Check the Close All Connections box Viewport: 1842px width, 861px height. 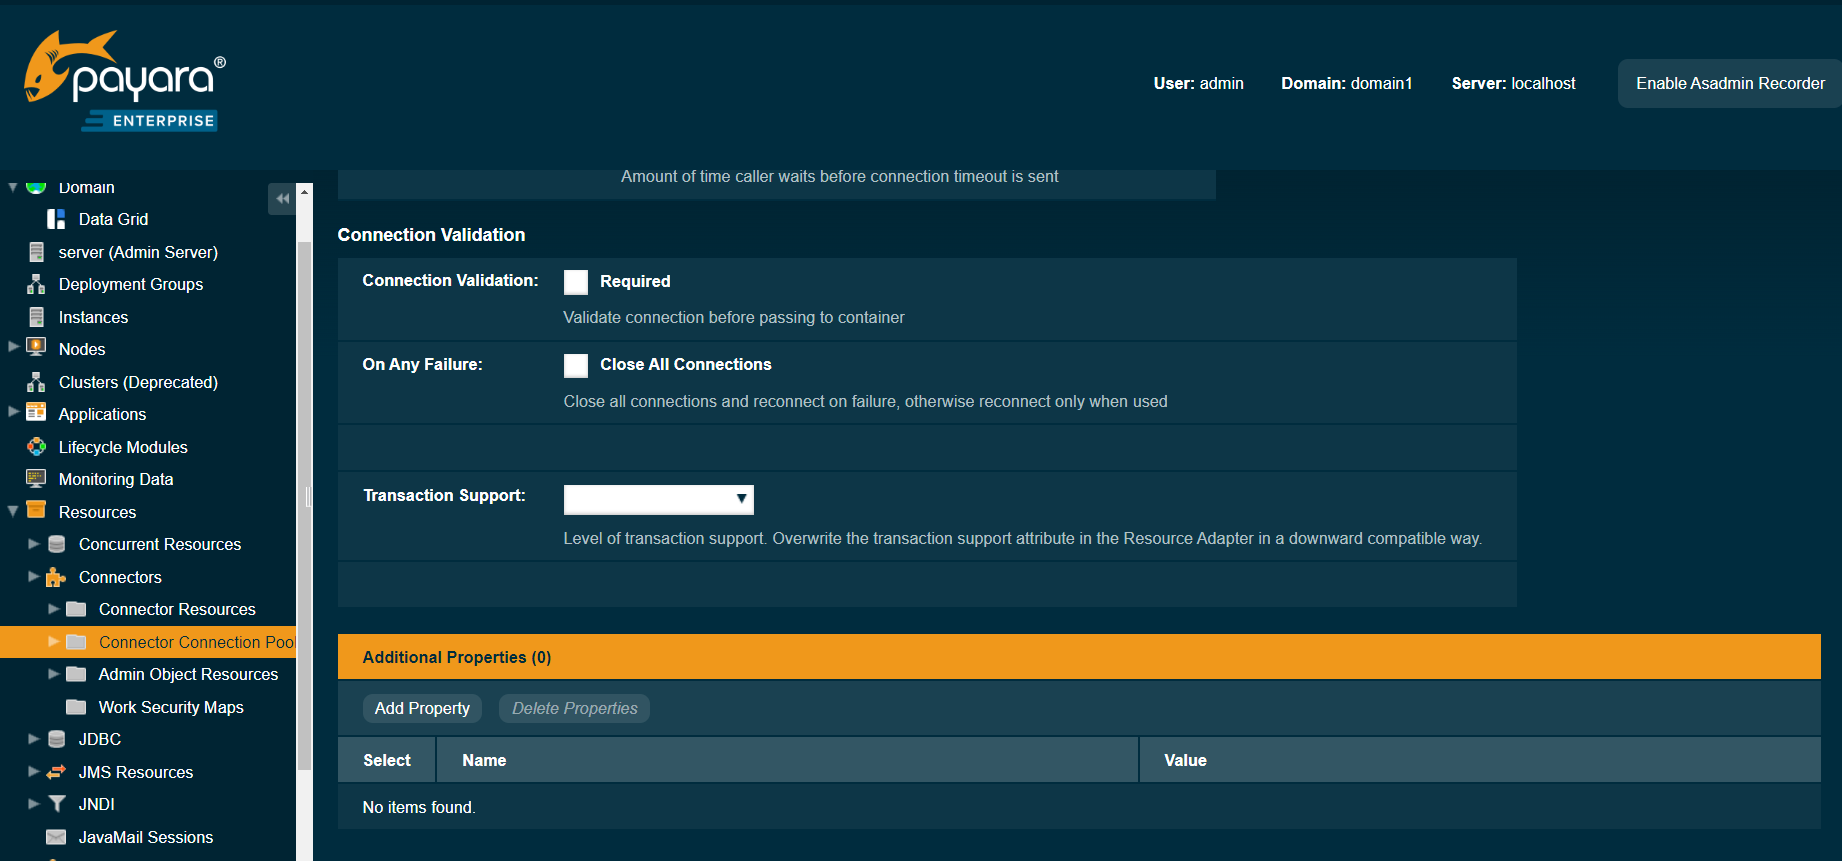576,365
